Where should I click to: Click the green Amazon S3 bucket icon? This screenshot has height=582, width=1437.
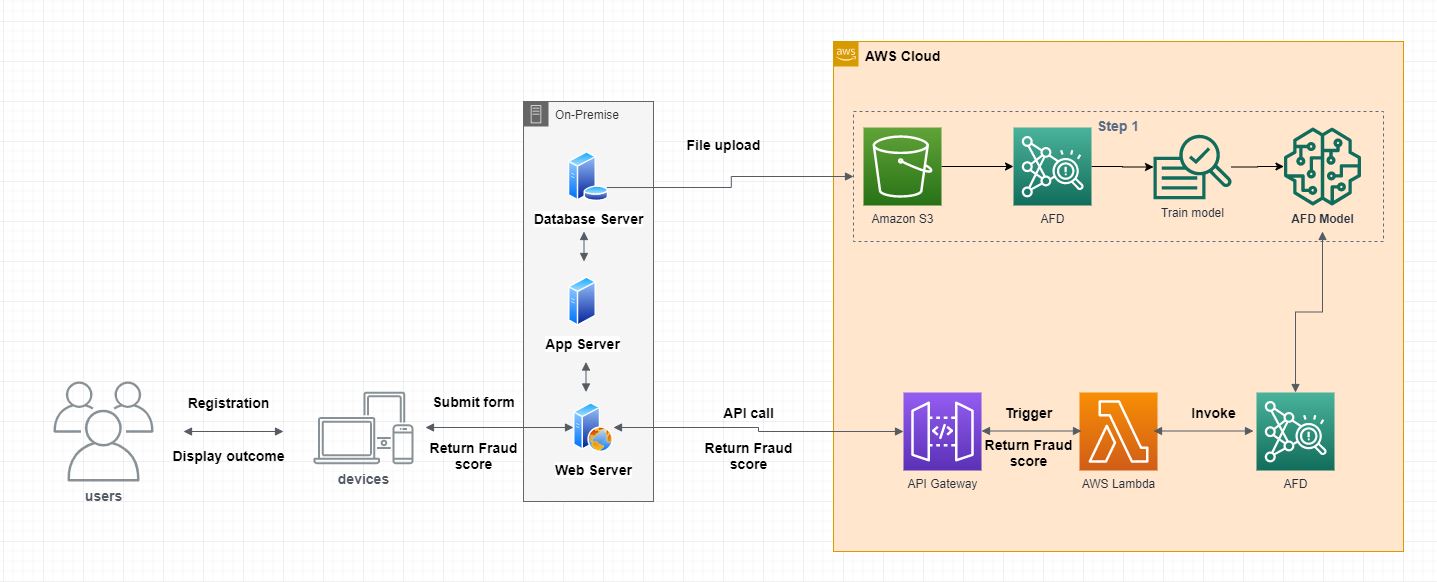tap(903, 166)
